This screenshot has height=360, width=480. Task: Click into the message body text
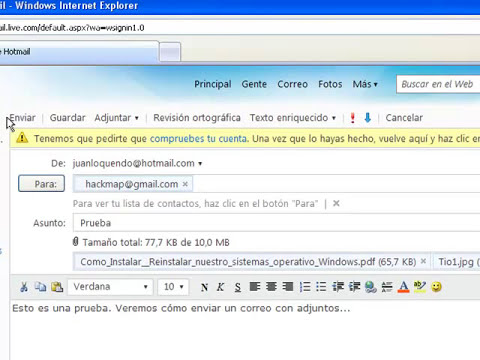(x=181, y=308)
